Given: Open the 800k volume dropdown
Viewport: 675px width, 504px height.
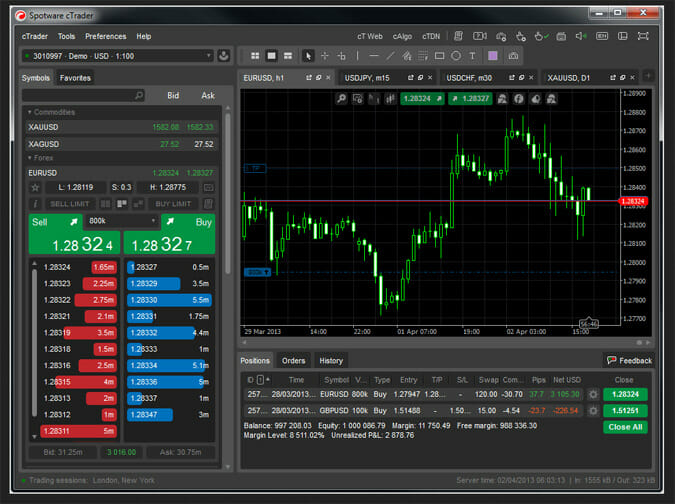Looking at the screenshot, I should (x=122, y=221).
